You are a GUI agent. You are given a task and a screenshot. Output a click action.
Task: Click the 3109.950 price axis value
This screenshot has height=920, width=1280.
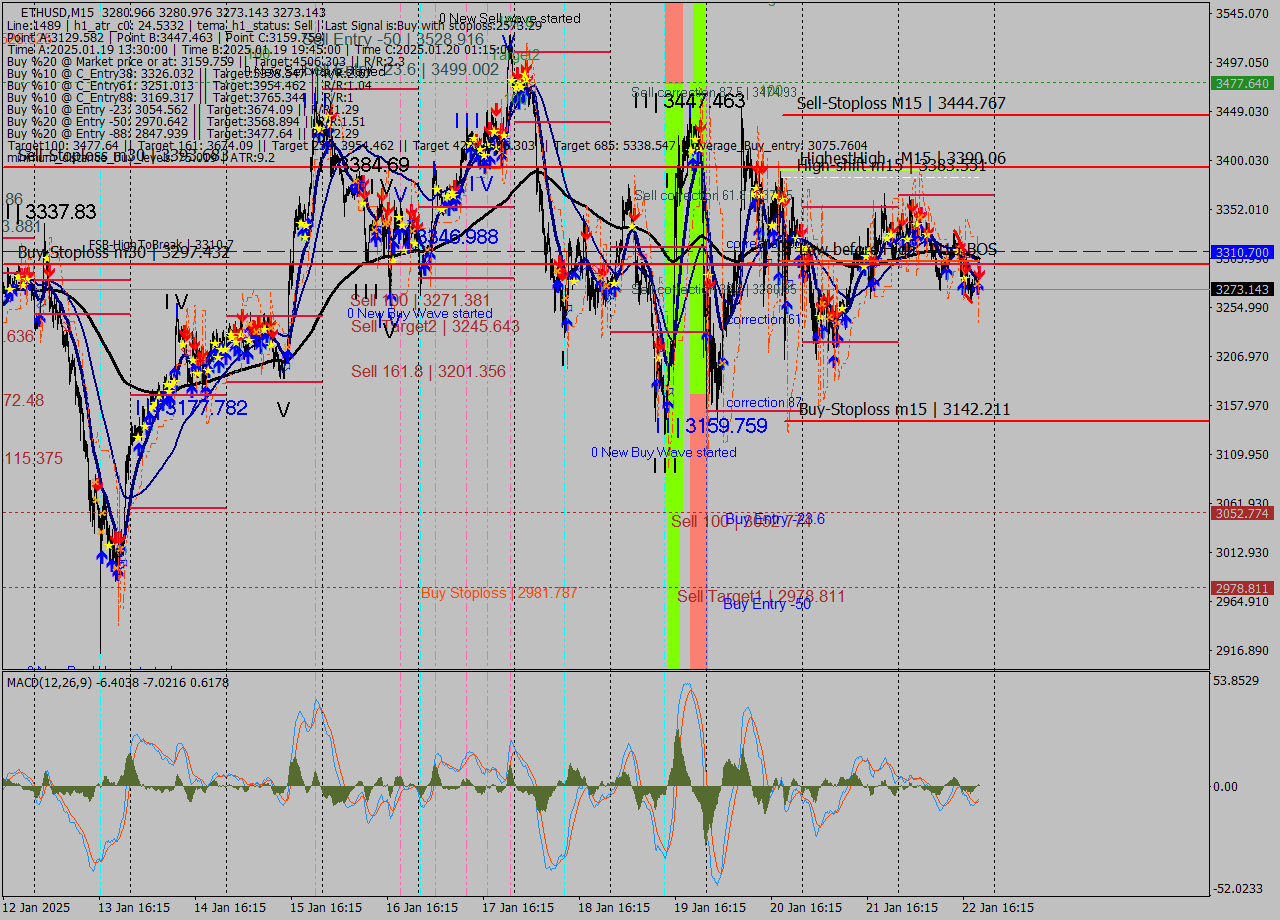1242,454
